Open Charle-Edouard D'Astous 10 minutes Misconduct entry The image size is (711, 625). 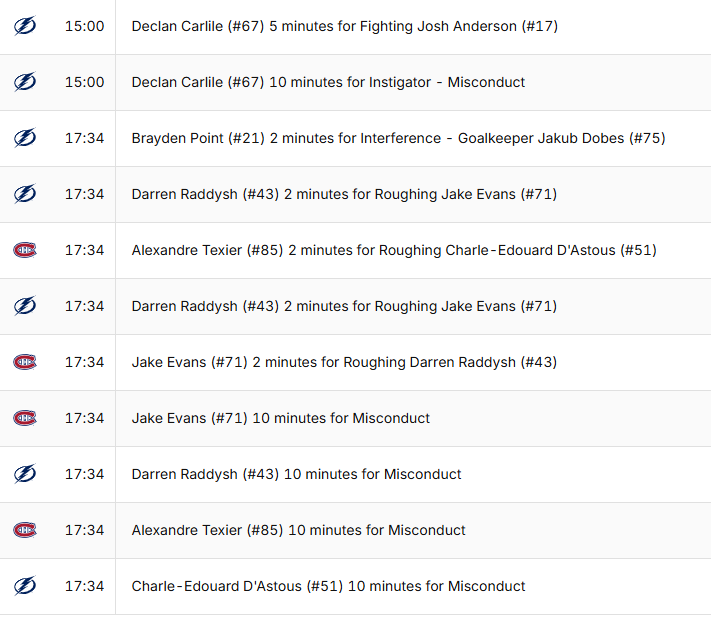tap(328, 586)
